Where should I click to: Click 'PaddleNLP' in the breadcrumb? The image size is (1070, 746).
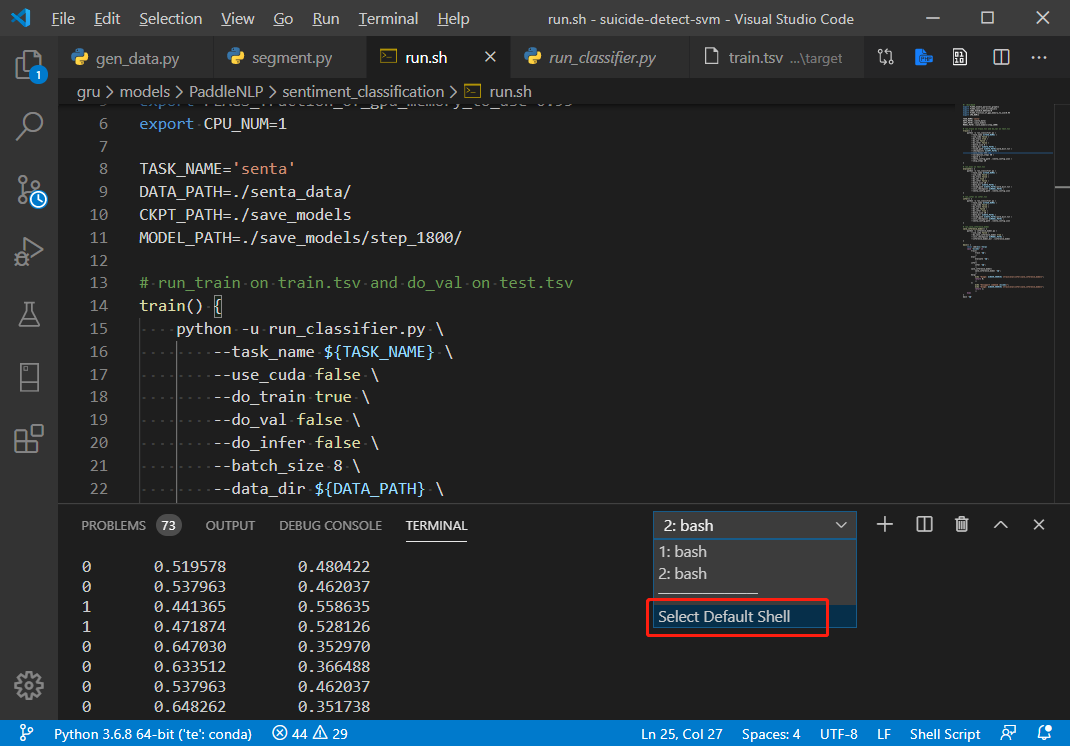(x=226, y=91)
